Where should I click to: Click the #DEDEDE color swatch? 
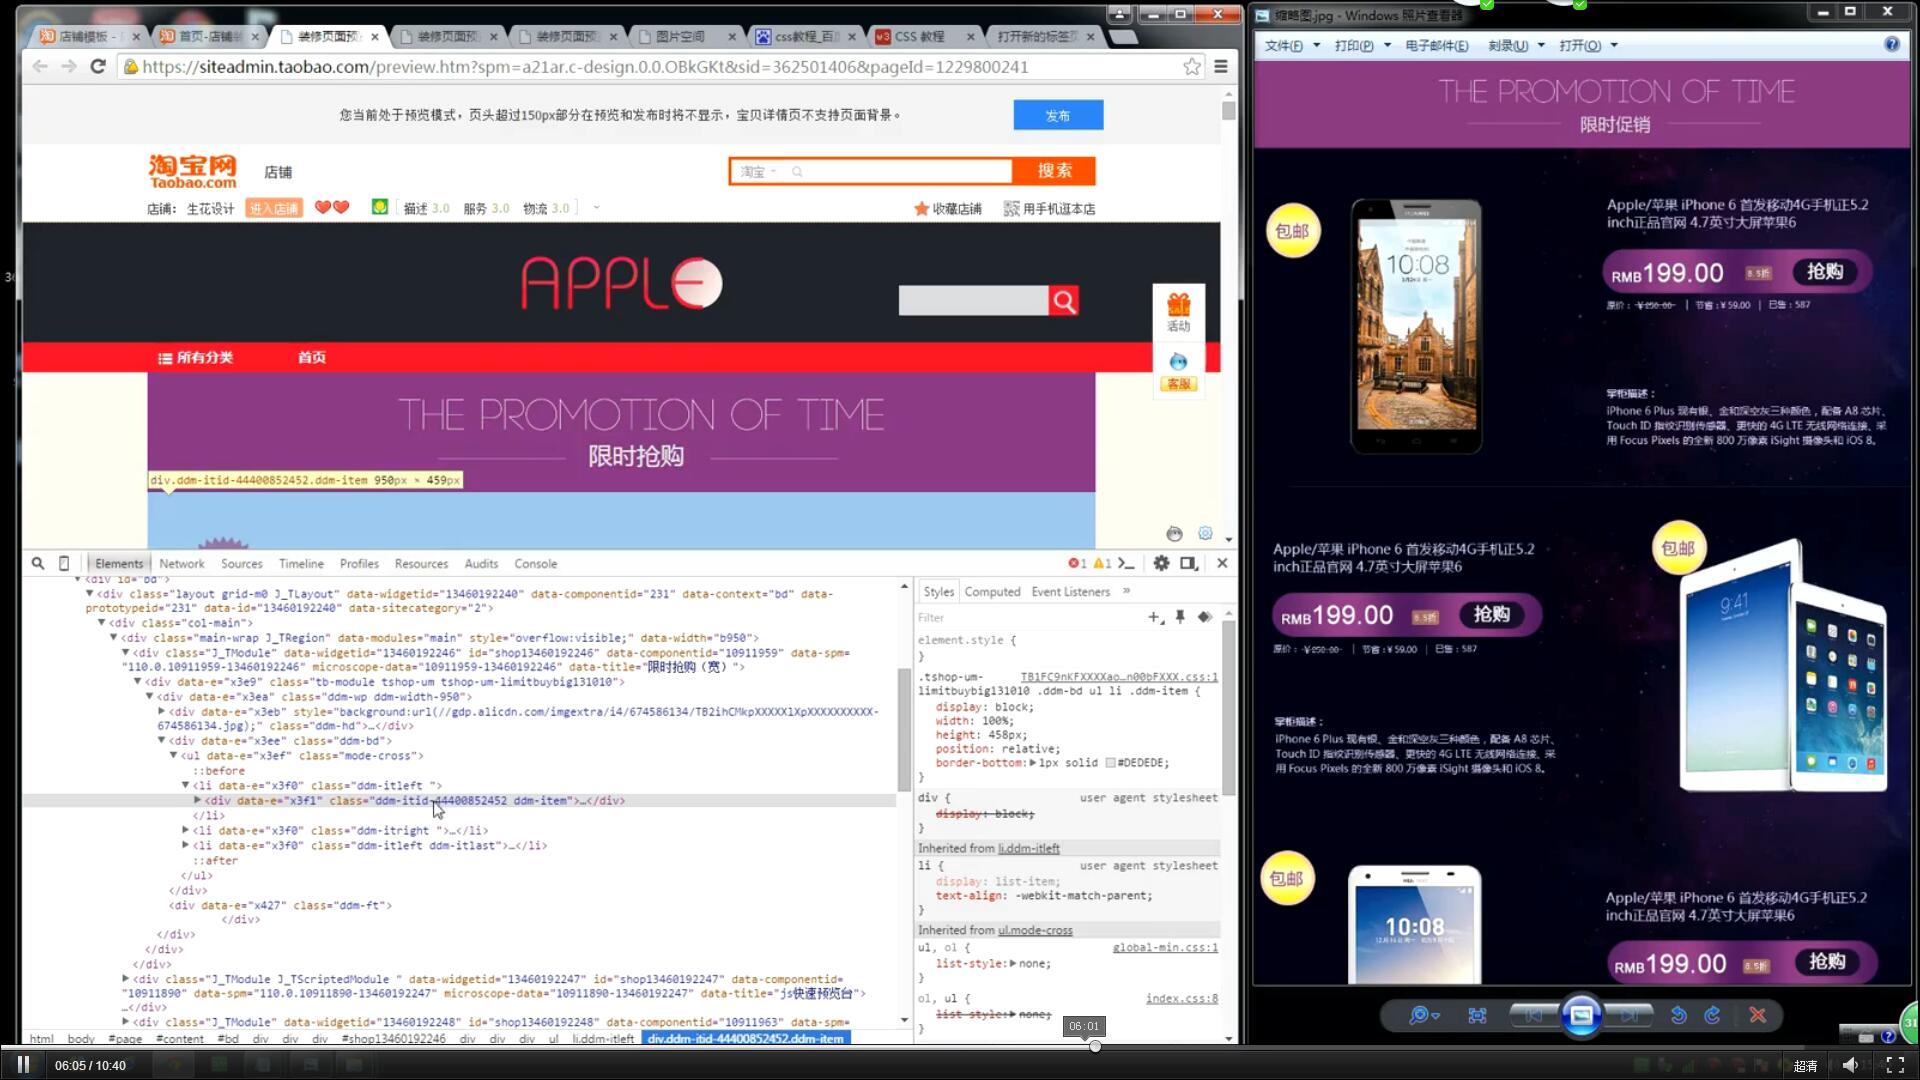click(x=1110, y=763)
